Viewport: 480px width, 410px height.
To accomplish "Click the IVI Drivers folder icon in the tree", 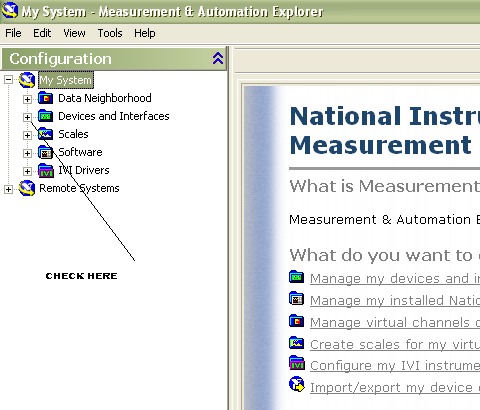I will pyautogui.click(x=46, y=170).
